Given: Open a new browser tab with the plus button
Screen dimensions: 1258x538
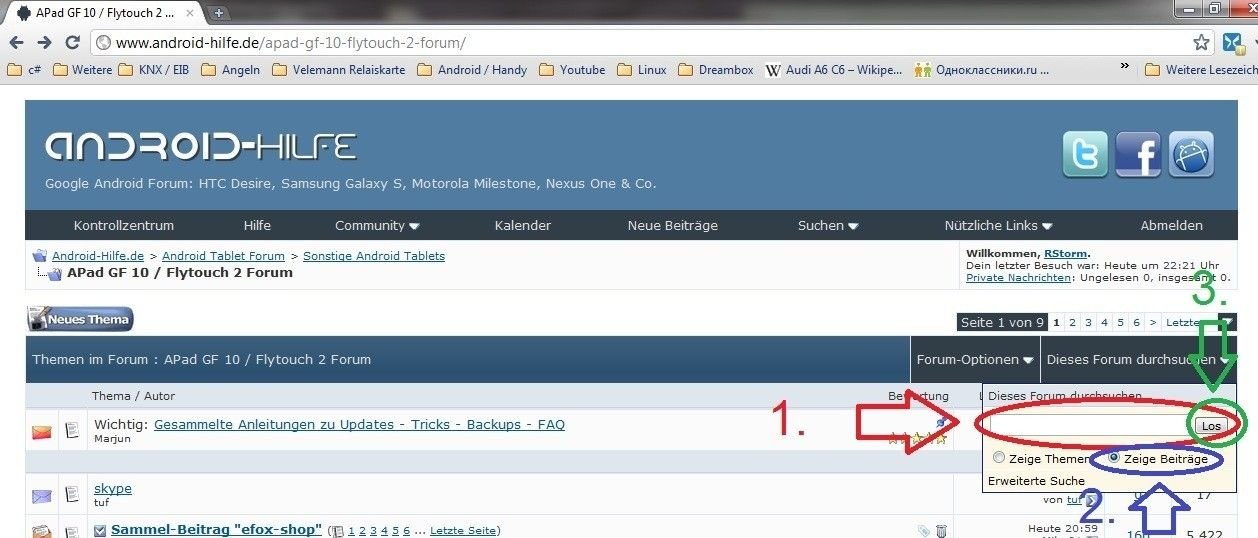Looking at the screenshot, I should [219, 13].
